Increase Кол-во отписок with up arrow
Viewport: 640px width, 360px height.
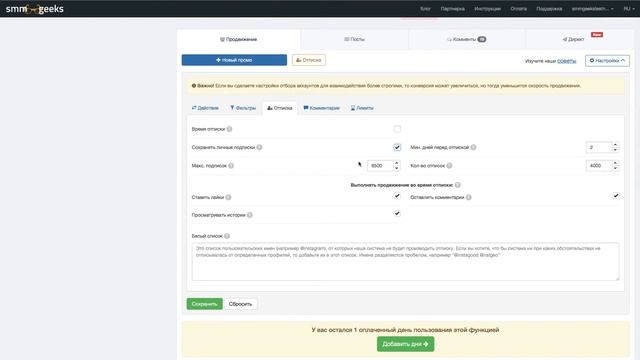coord(615,163)
